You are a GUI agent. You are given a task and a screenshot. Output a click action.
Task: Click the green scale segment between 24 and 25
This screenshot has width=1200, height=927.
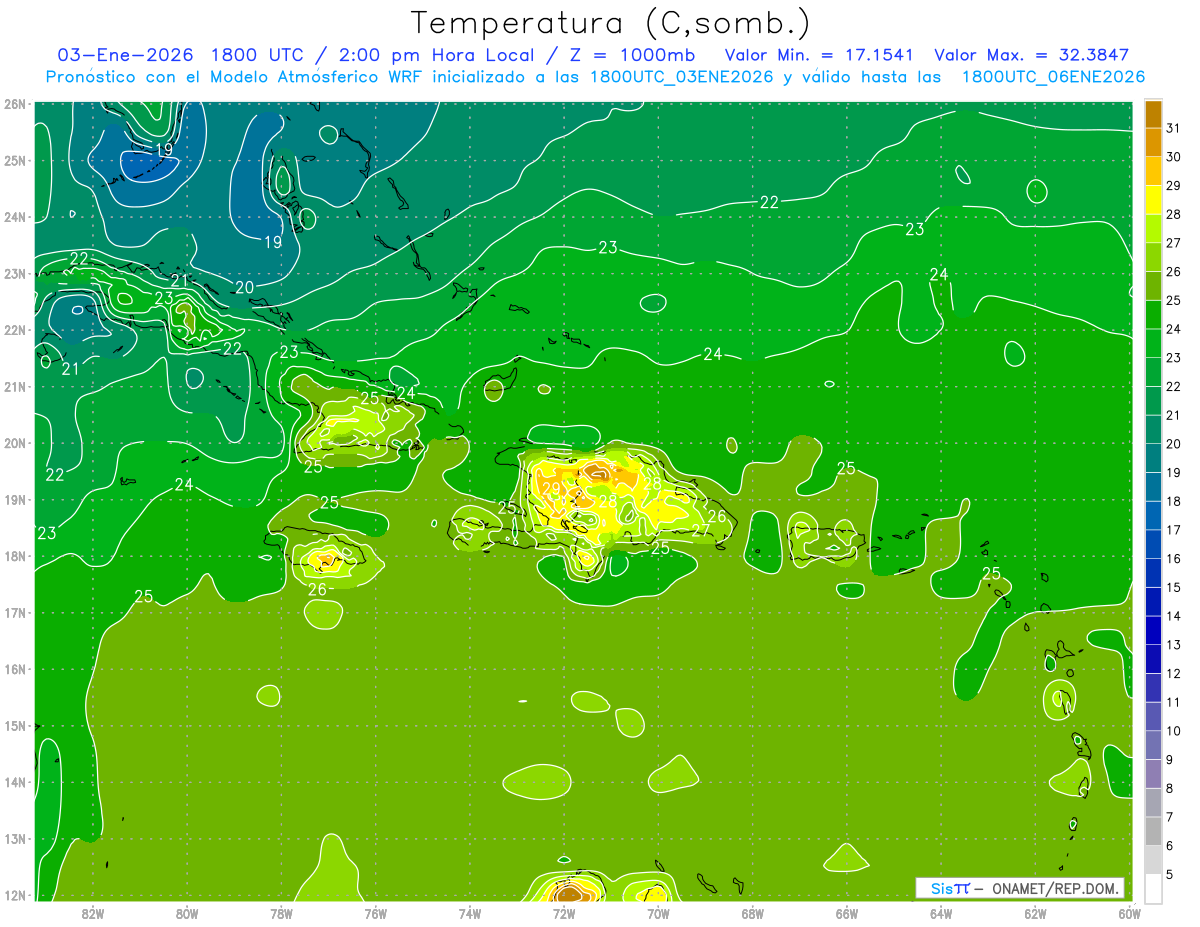click(x=1154, y=315)
